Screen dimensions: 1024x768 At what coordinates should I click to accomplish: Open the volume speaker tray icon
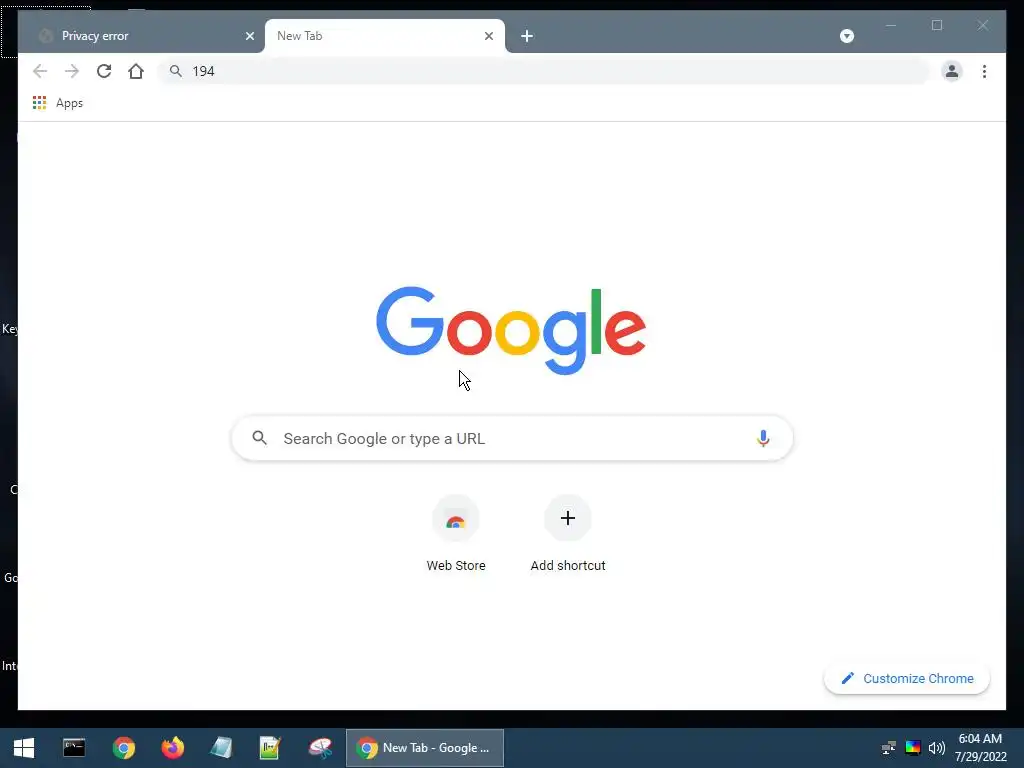point(936,748)
